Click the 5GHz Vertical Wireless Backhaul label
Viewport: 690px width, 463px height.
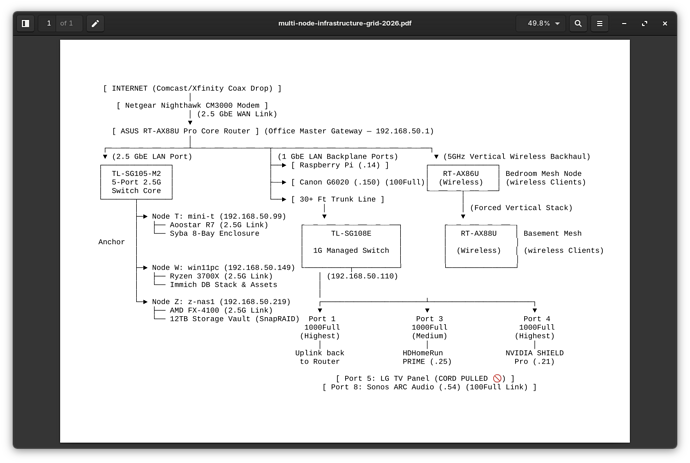[x=517, y=157]
